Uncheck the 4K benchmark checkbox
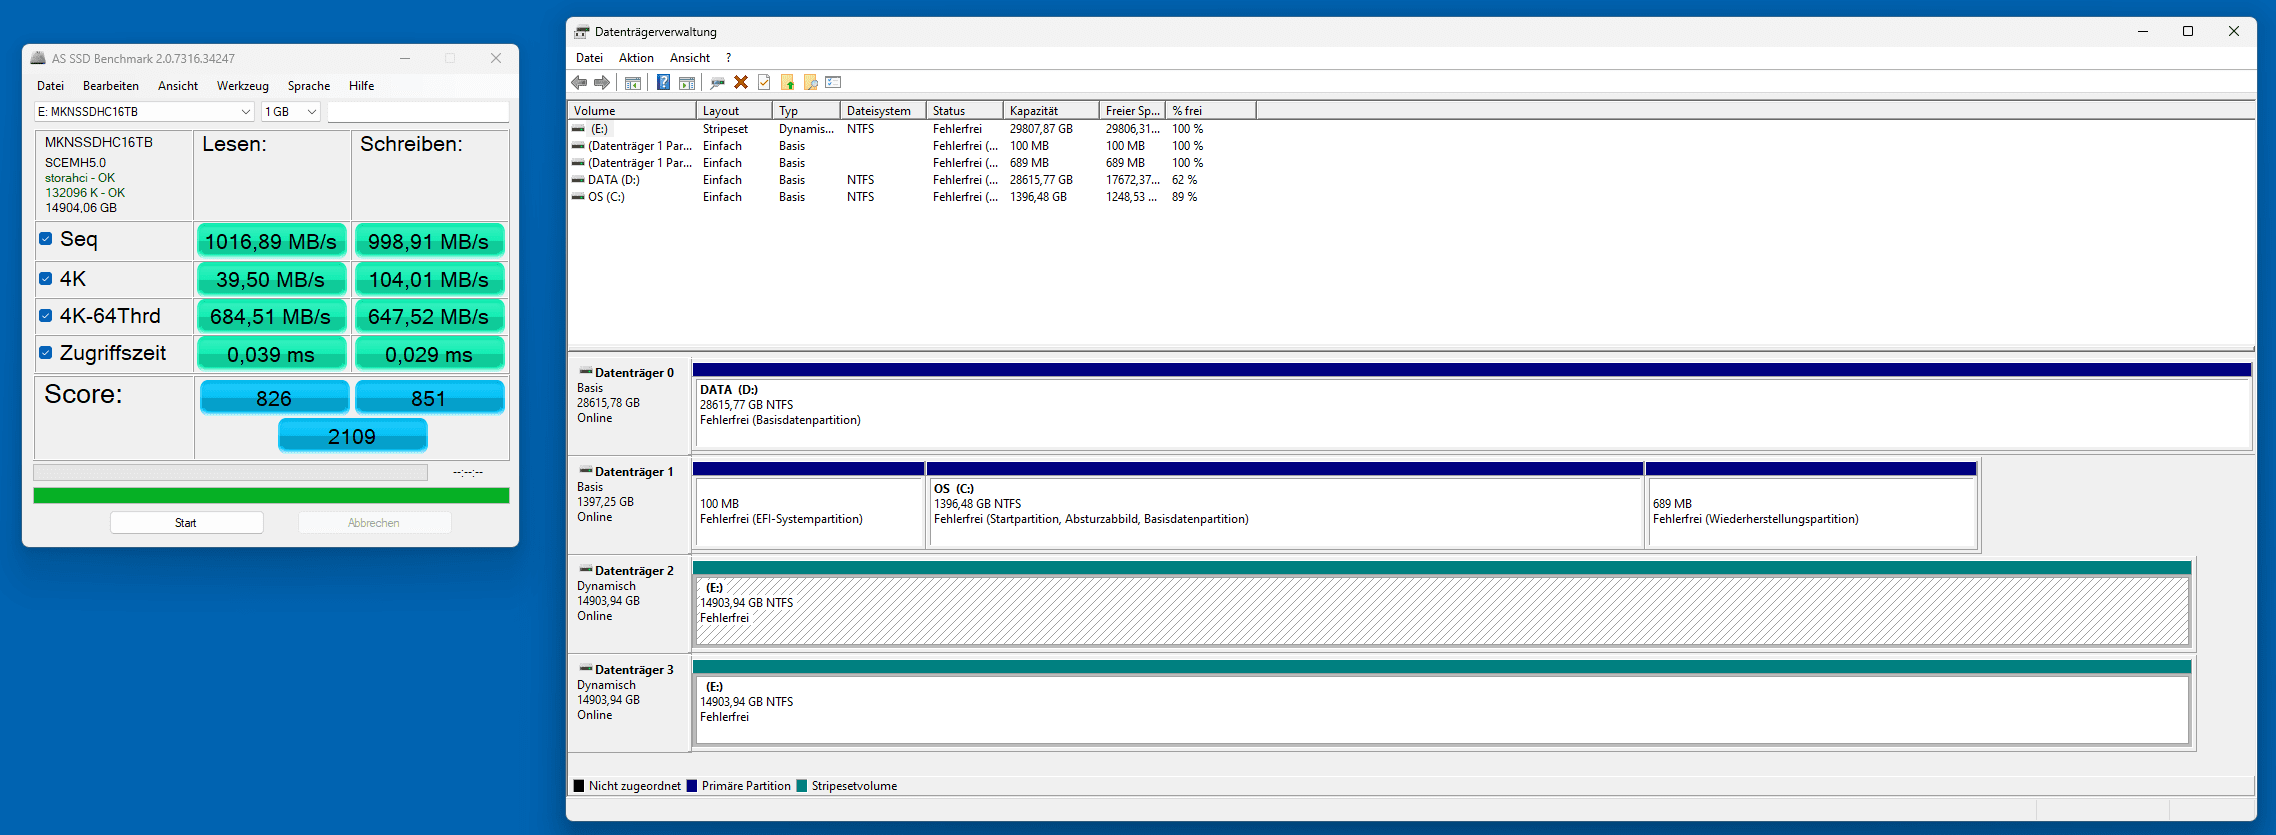The height and width of the screenshot is (835, 2276). (46, 279)
